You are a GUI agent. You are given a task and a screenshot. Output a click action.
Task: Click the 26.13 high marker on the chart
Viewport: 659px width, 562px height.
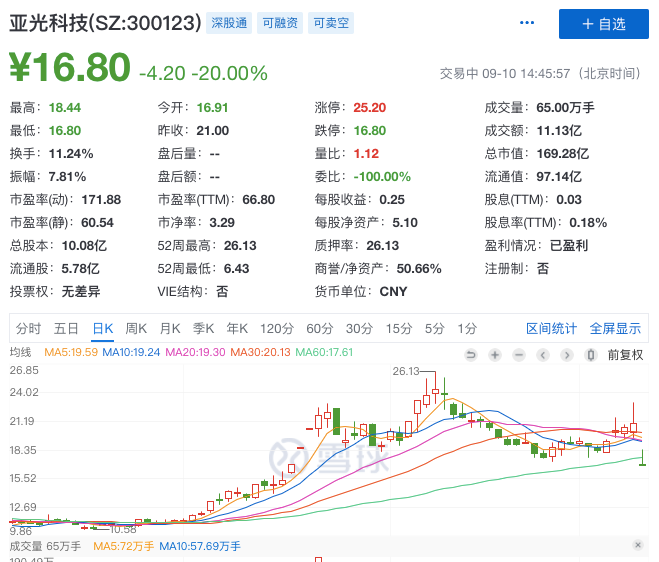406,371
